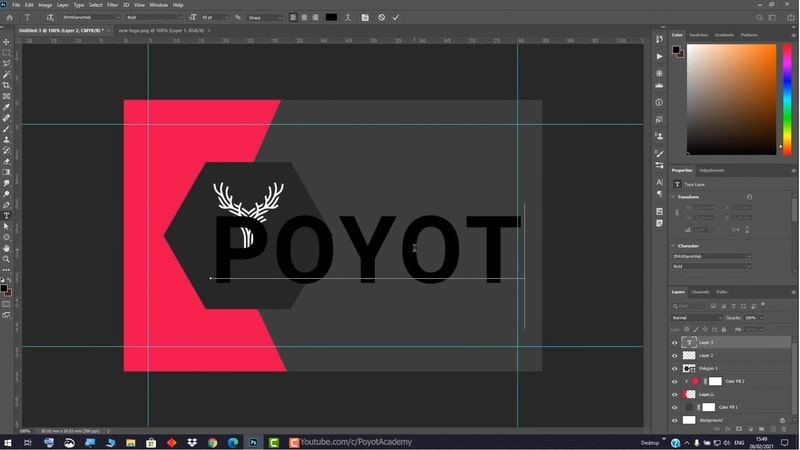Click the Crop tool
Viewport: 800px width, 450px height.
coord(7,85)
